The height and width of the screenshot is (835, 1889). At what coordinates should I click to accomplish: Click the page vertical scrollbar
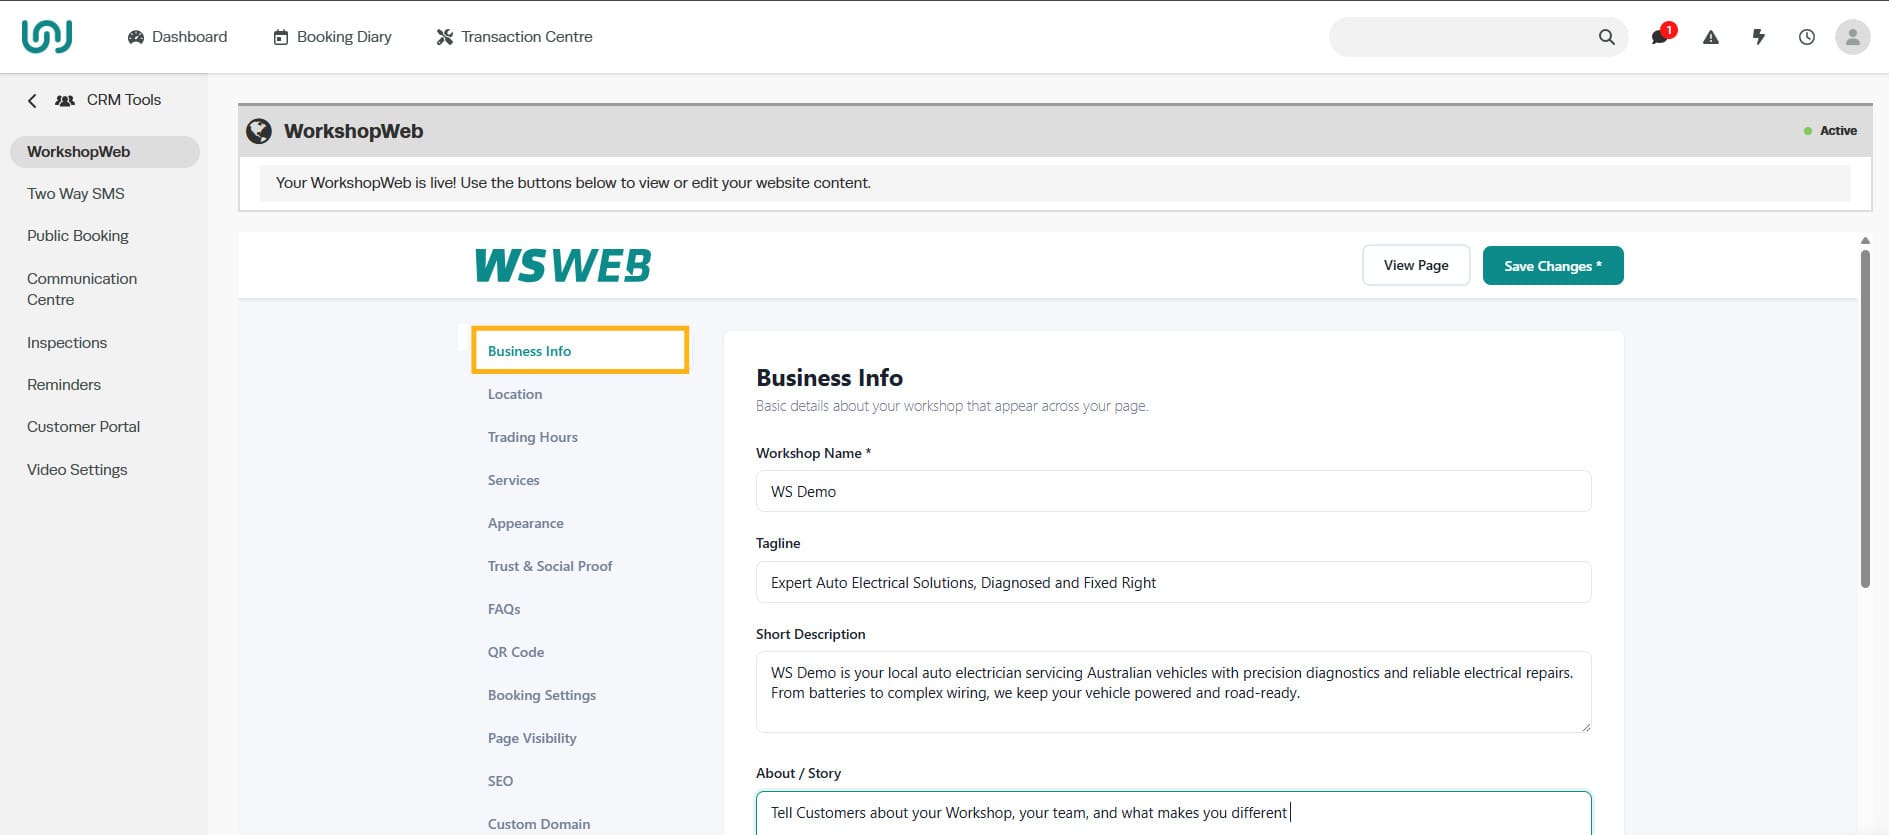pos(1865,419)
